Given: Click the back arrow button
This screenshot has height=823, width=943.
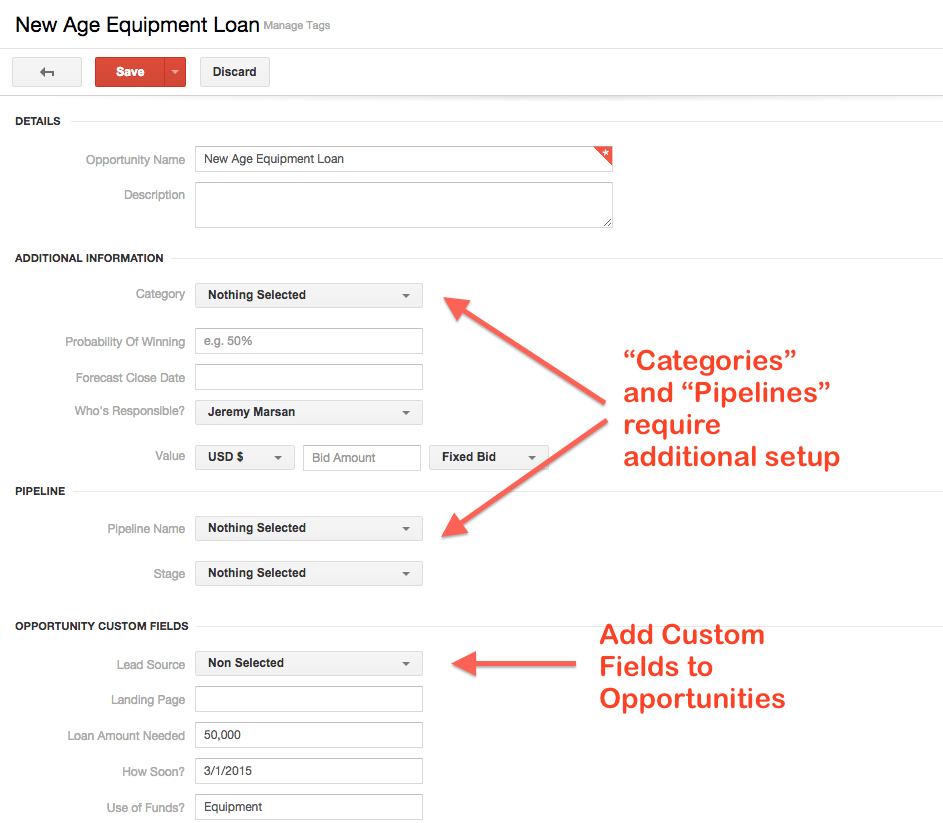Looking at the screenshot, I should pos(47,72).
